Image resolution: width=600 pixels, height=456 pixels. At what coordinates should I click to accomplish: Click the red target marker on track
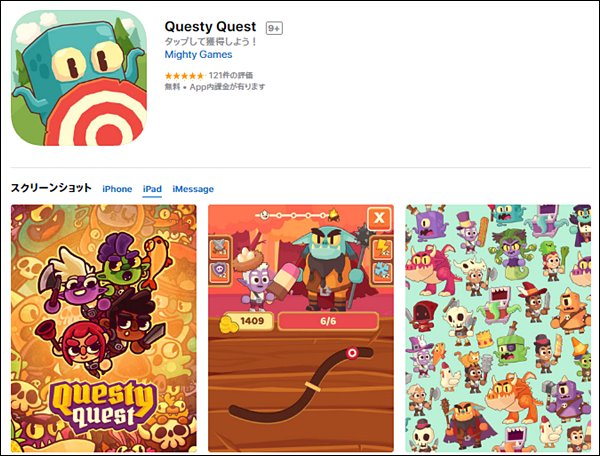pyautogui.click(x=352, y=353)
